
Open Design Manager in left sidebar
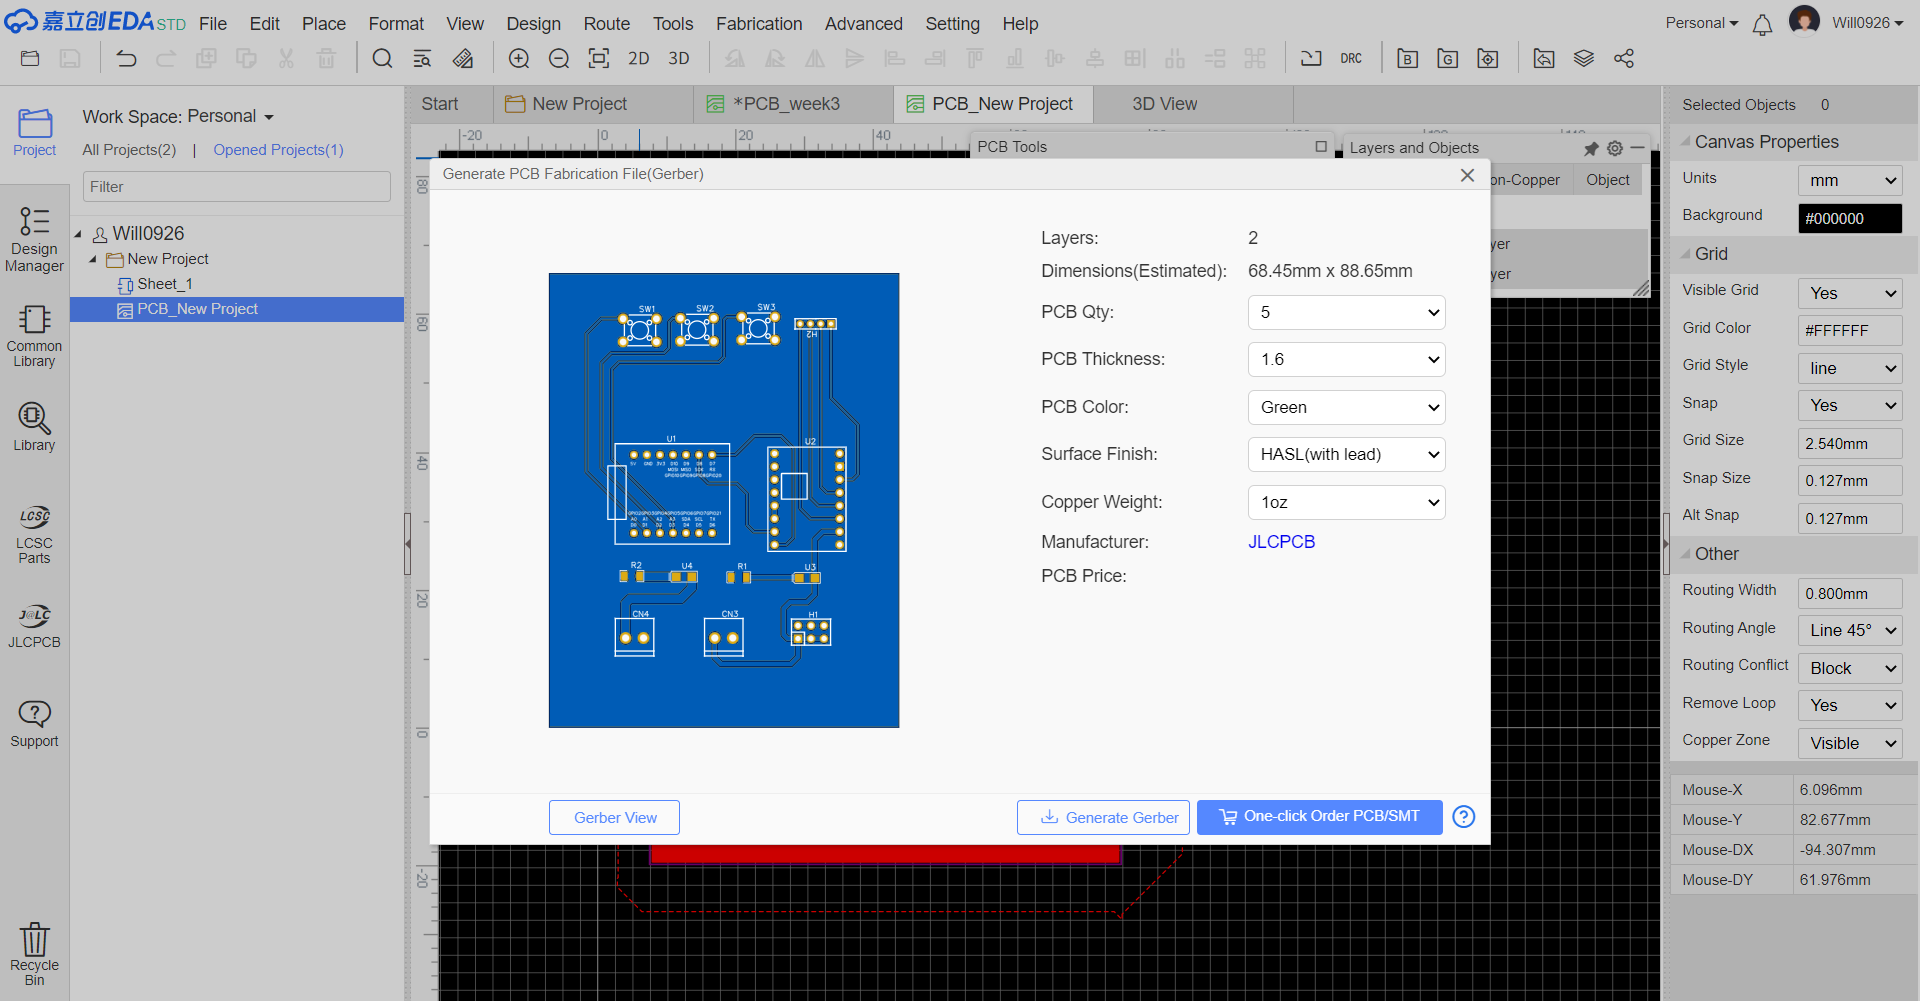[34, 239]
